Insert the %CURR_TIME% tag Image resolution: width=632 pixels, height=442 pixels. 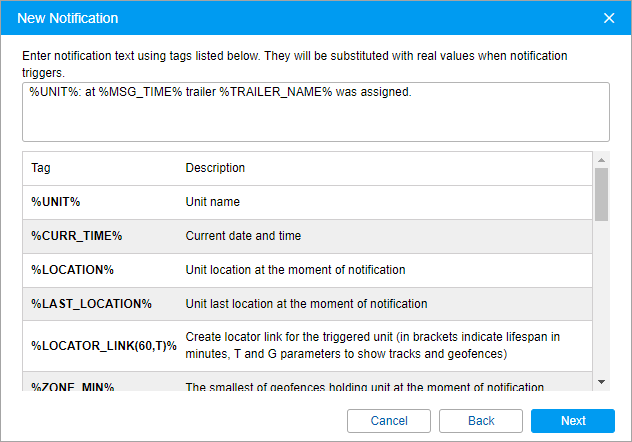[x=76, y=236]
